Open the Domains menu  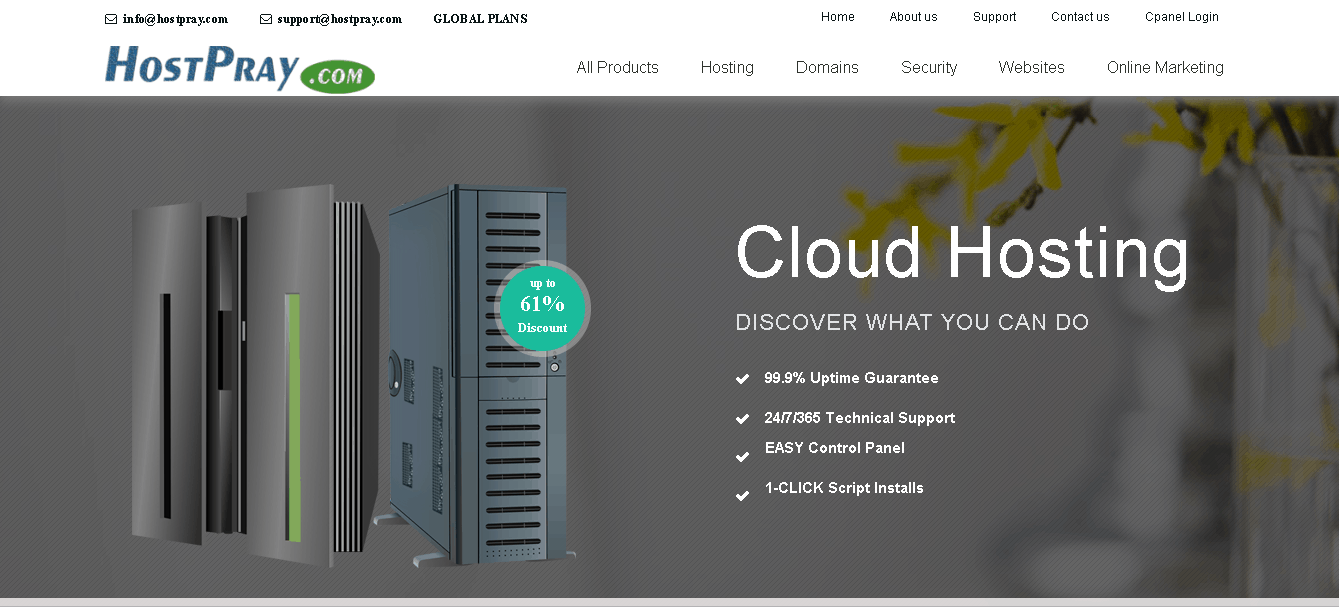827,68
